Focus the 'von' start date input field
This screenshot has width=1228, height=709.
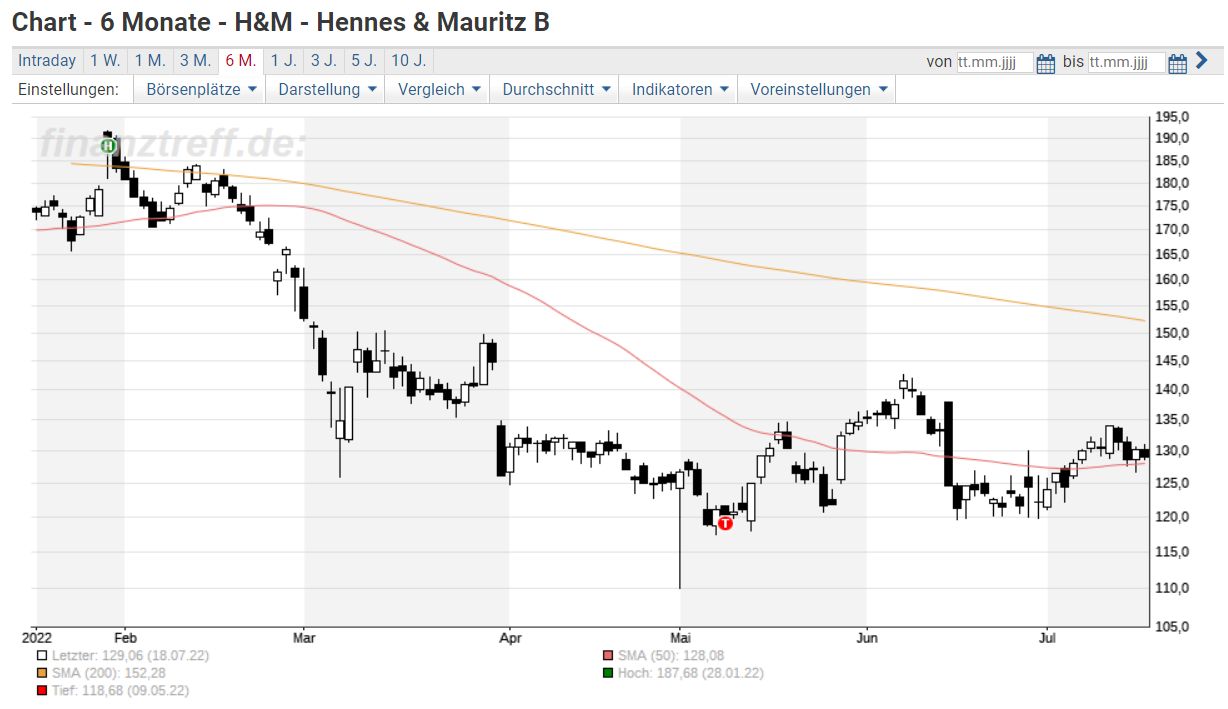click(x=994, y=63)
